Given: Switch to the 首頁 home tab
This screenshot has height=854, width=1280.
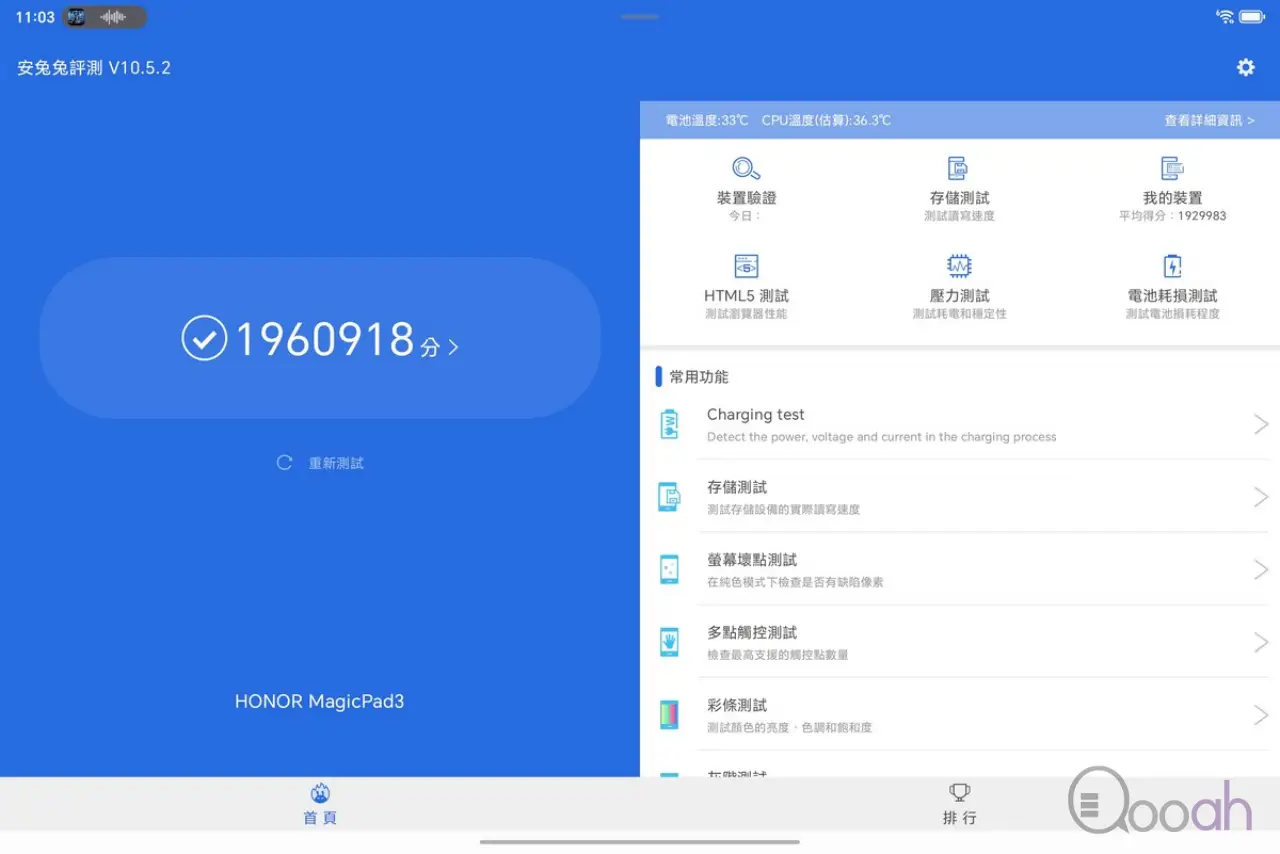Looking at the screenshot, I should [x=320, y=804].
